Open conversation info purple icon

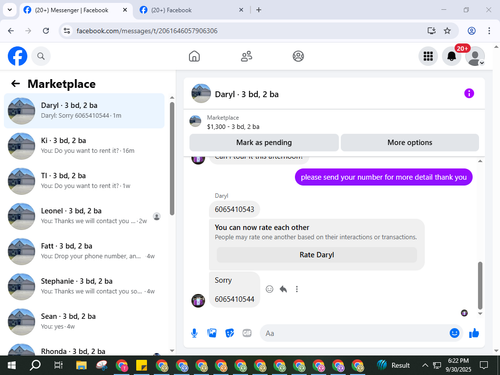click(469, 93)
